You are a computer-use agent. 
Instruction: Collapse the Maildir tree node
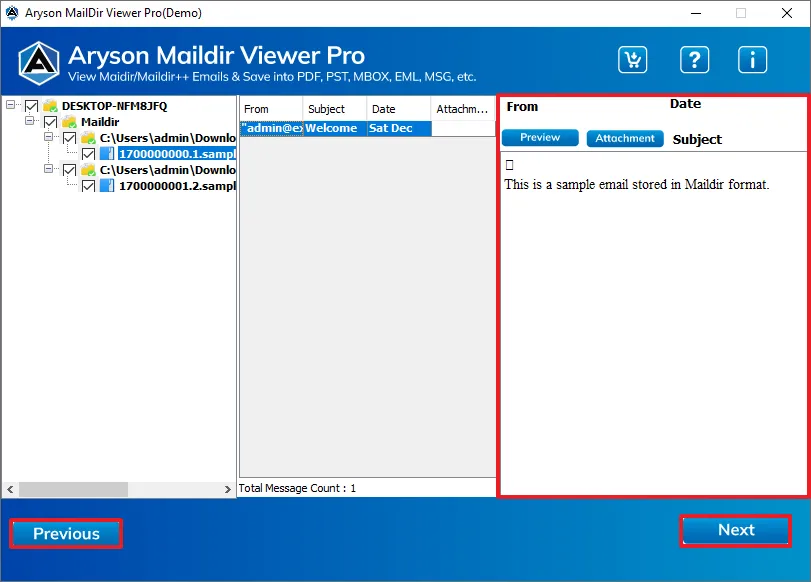click(x=29, y=121)
